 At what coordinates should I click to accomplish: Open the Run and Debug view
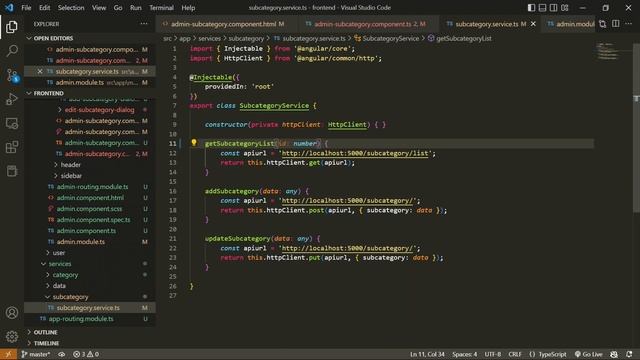click(12, 99)
